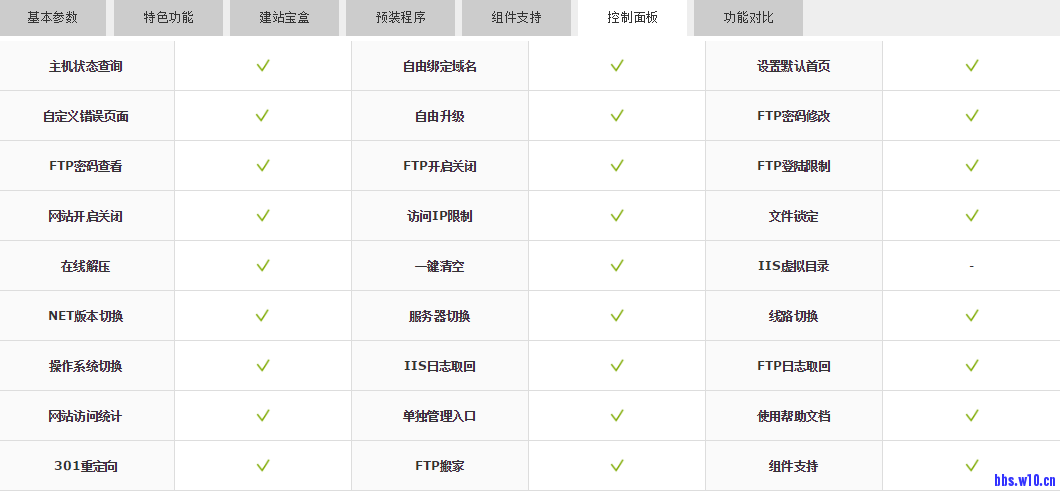Click the checkmark beside 访问IP限制

coord(617,216)
